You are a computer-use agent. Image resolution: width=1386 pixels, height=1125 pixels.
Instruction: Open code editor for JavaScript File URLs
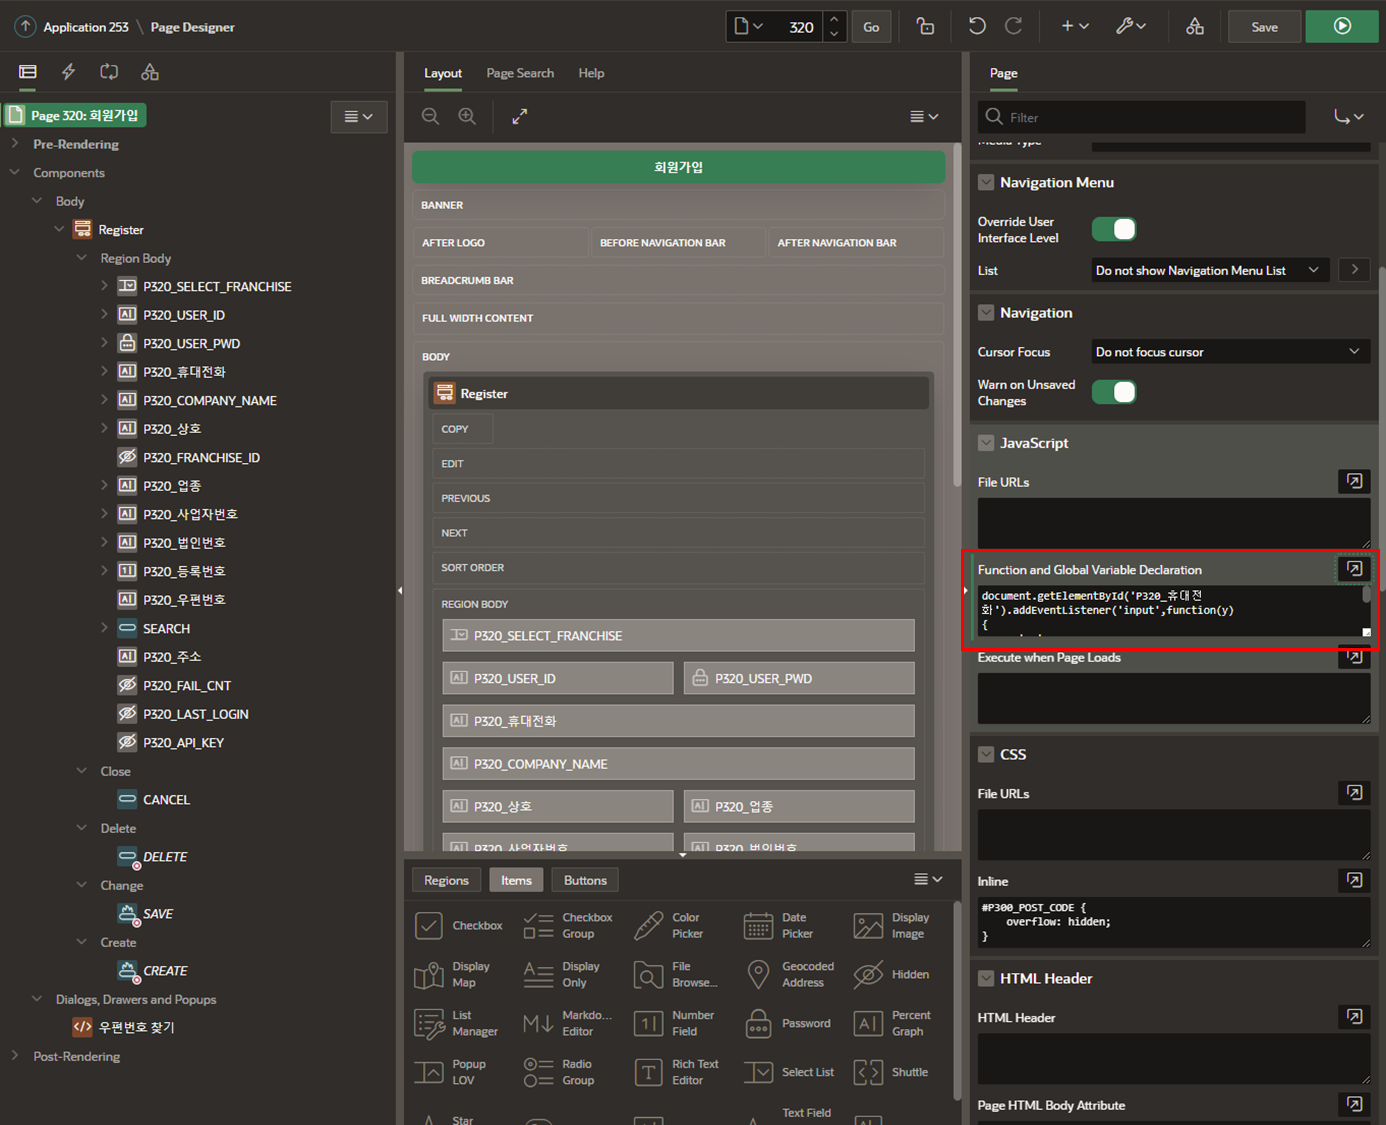[1354, 481]
